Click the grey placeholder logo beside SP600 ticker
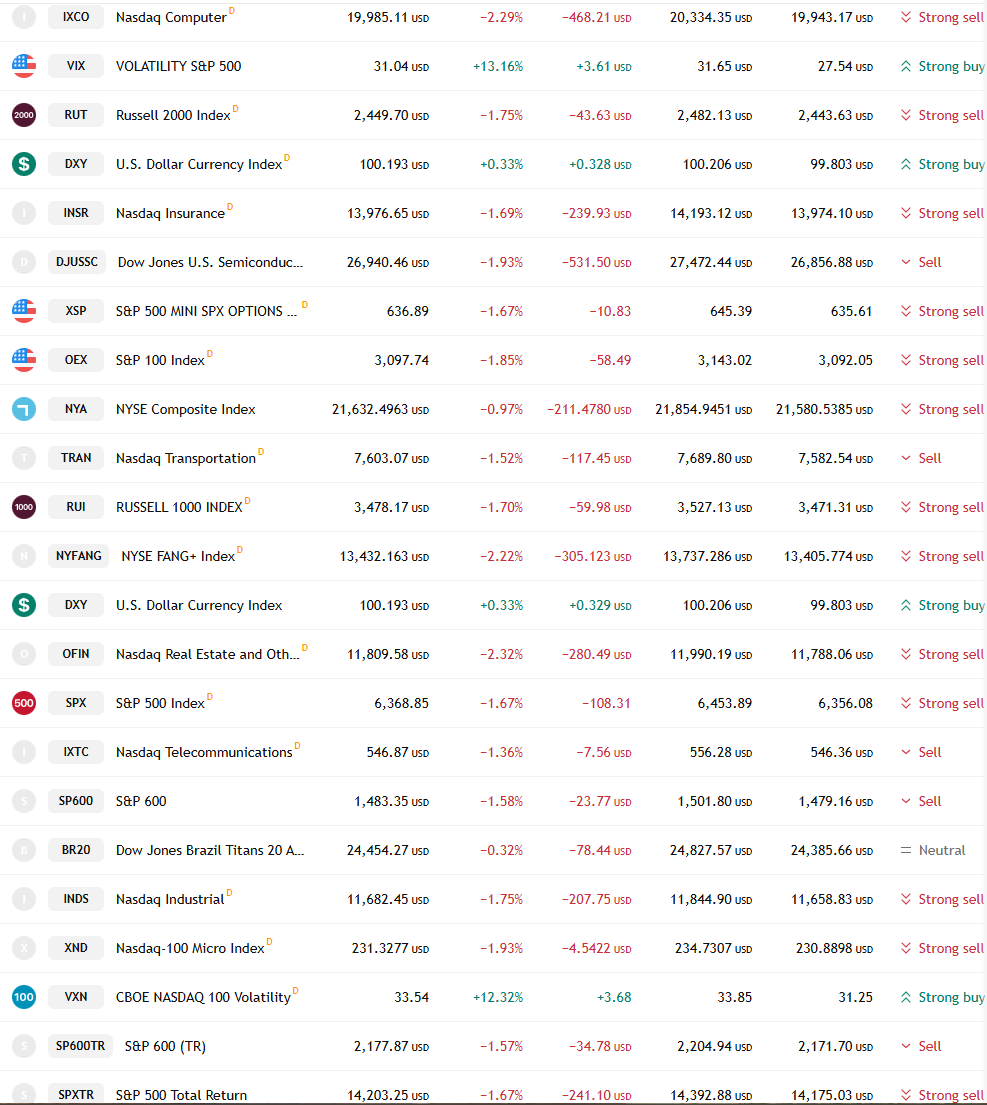 pos(24,801)
